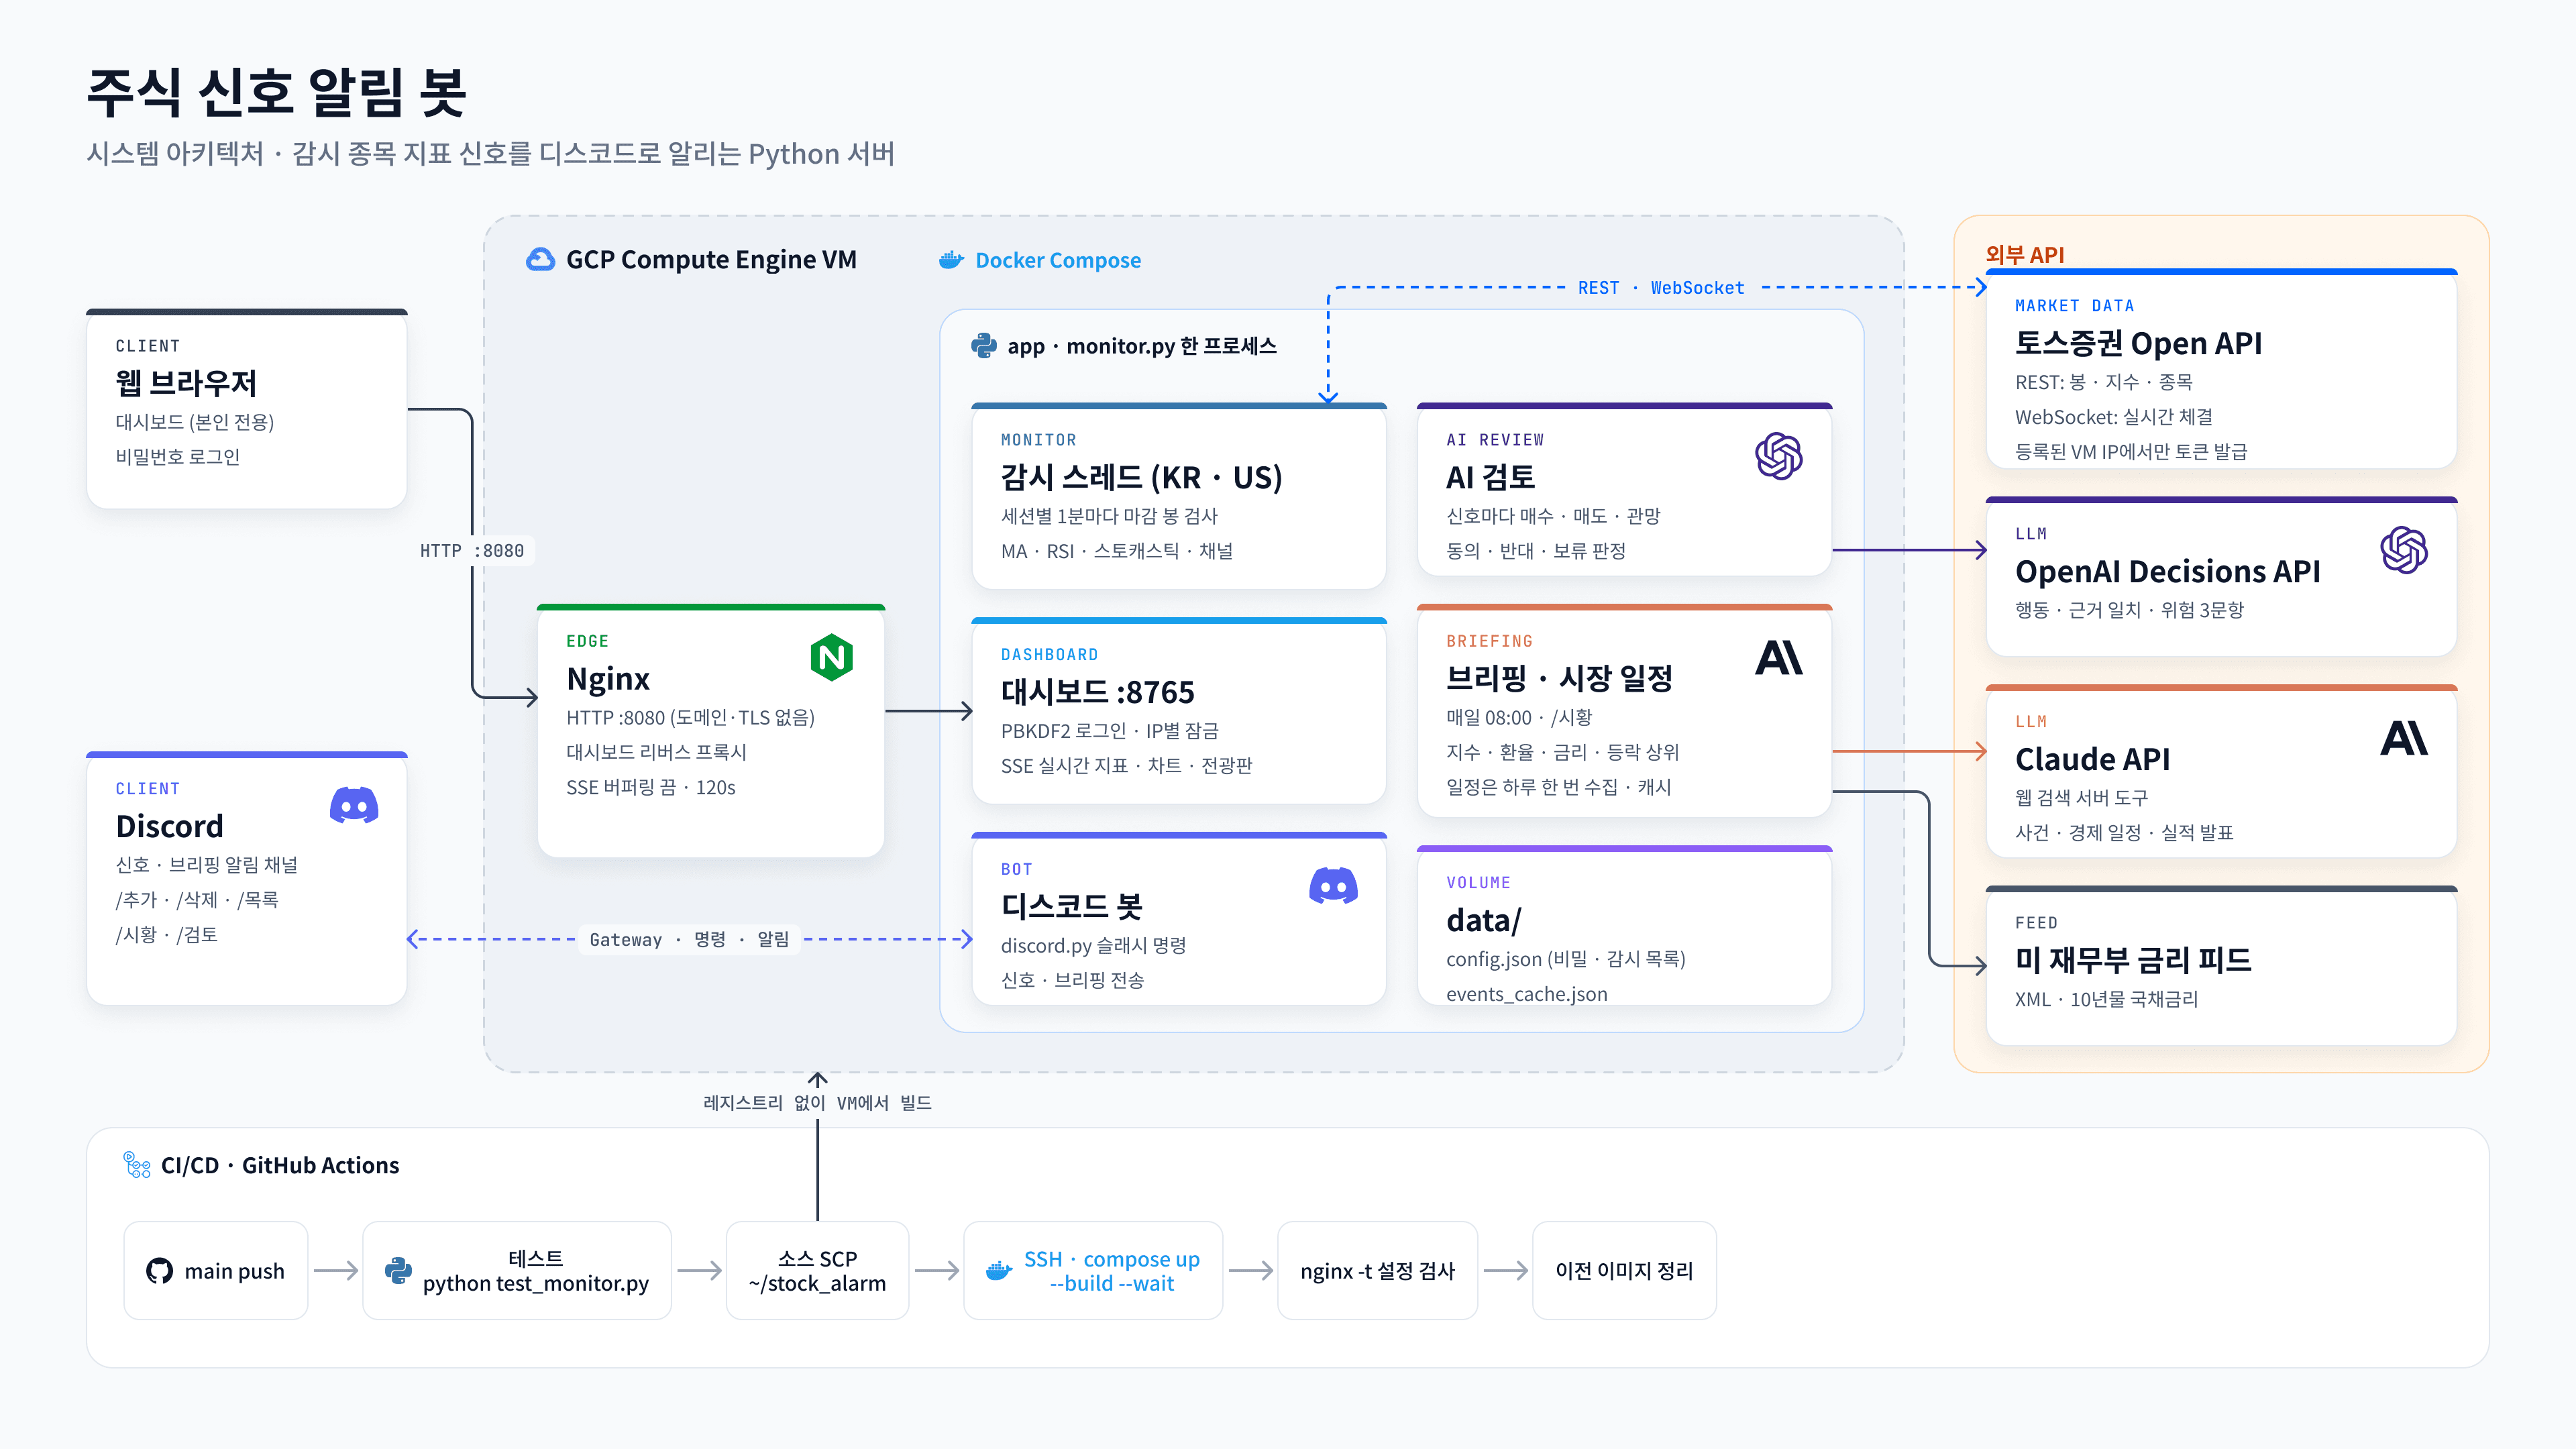Click the Anthropic logo in the 브리핑 · 시장 일정 card
This screenshot has height=1449, width=2576.
pyautogui.click(x=1779, y=657)
